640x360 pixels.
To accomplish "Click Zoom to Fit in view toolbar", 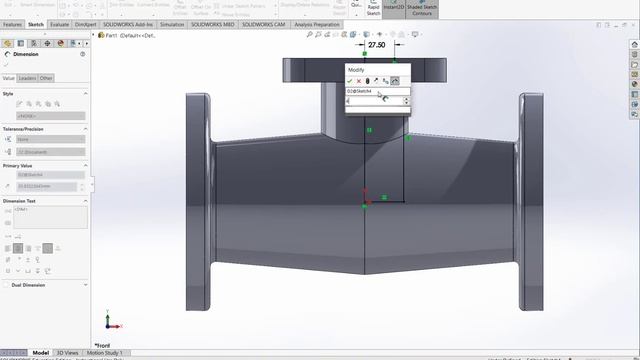I will pos(309,35).
